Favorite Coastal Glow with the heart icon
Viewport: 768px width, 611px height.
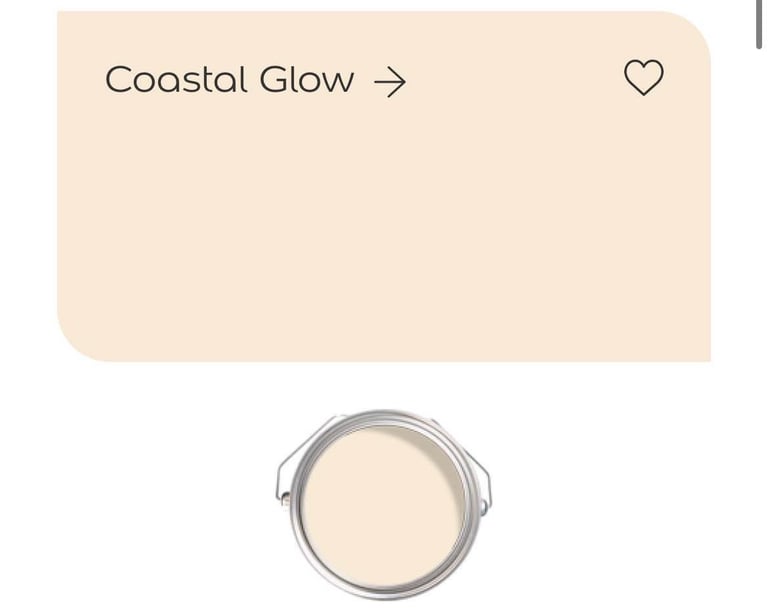644,77
